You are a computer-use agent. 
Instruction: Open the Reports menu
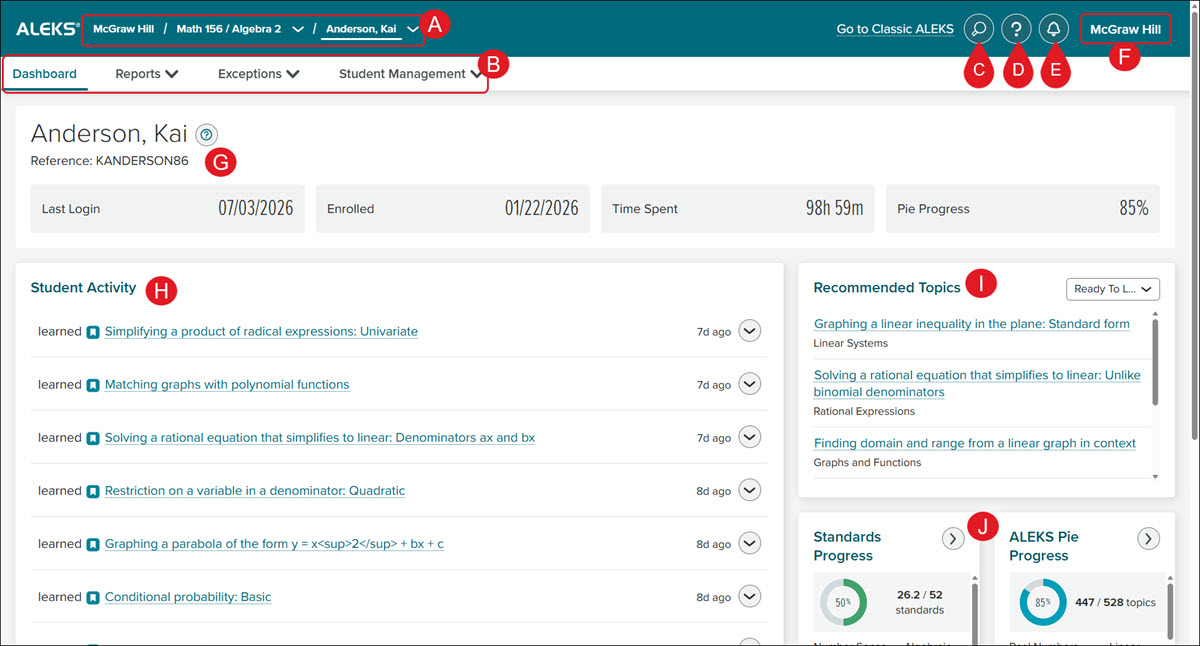click(x=147, y=74)
